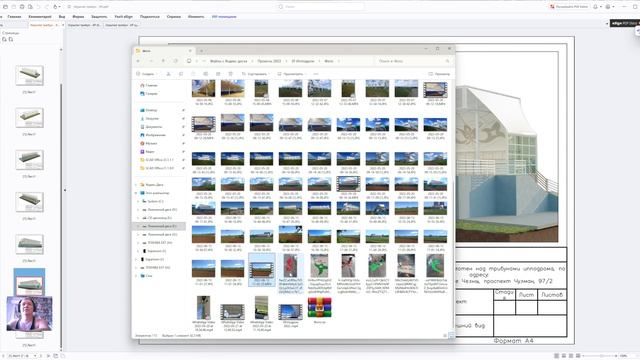
Task: Open the three-dots more options in Explorer toolbar
Action: click(x=316, y=74)
